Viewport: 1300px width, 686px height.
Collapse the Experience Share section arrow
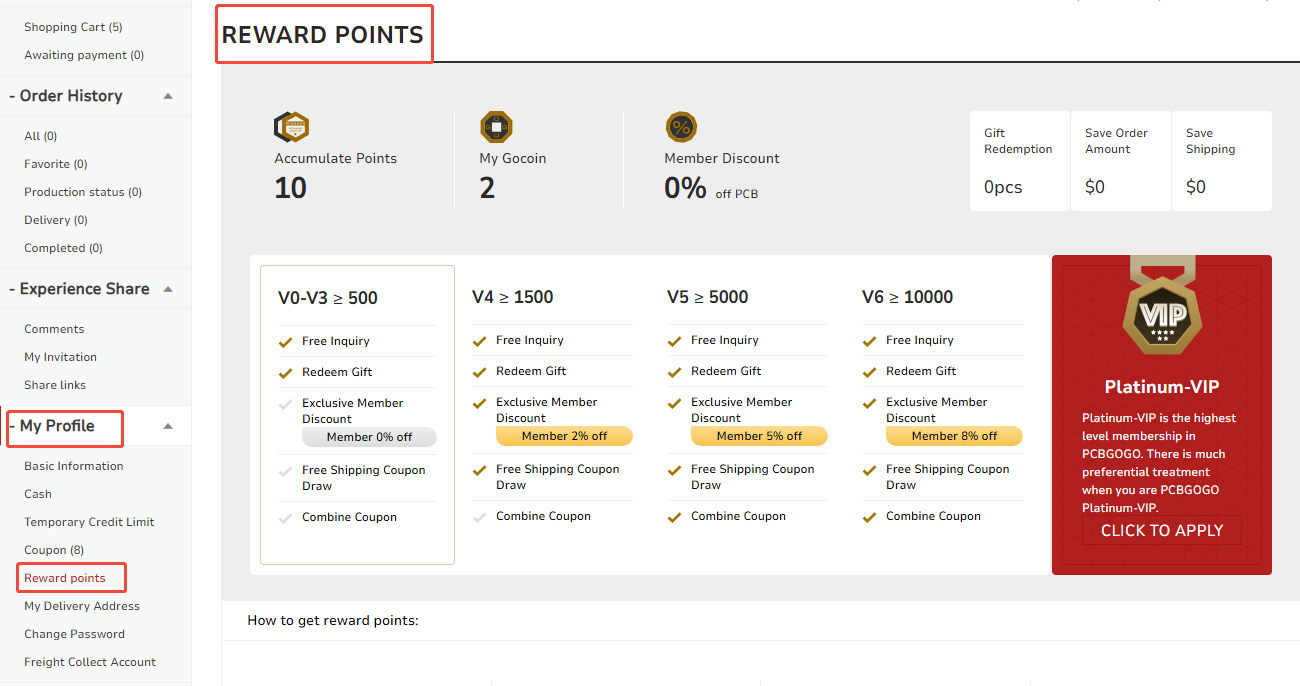click(x=168, y=289)
